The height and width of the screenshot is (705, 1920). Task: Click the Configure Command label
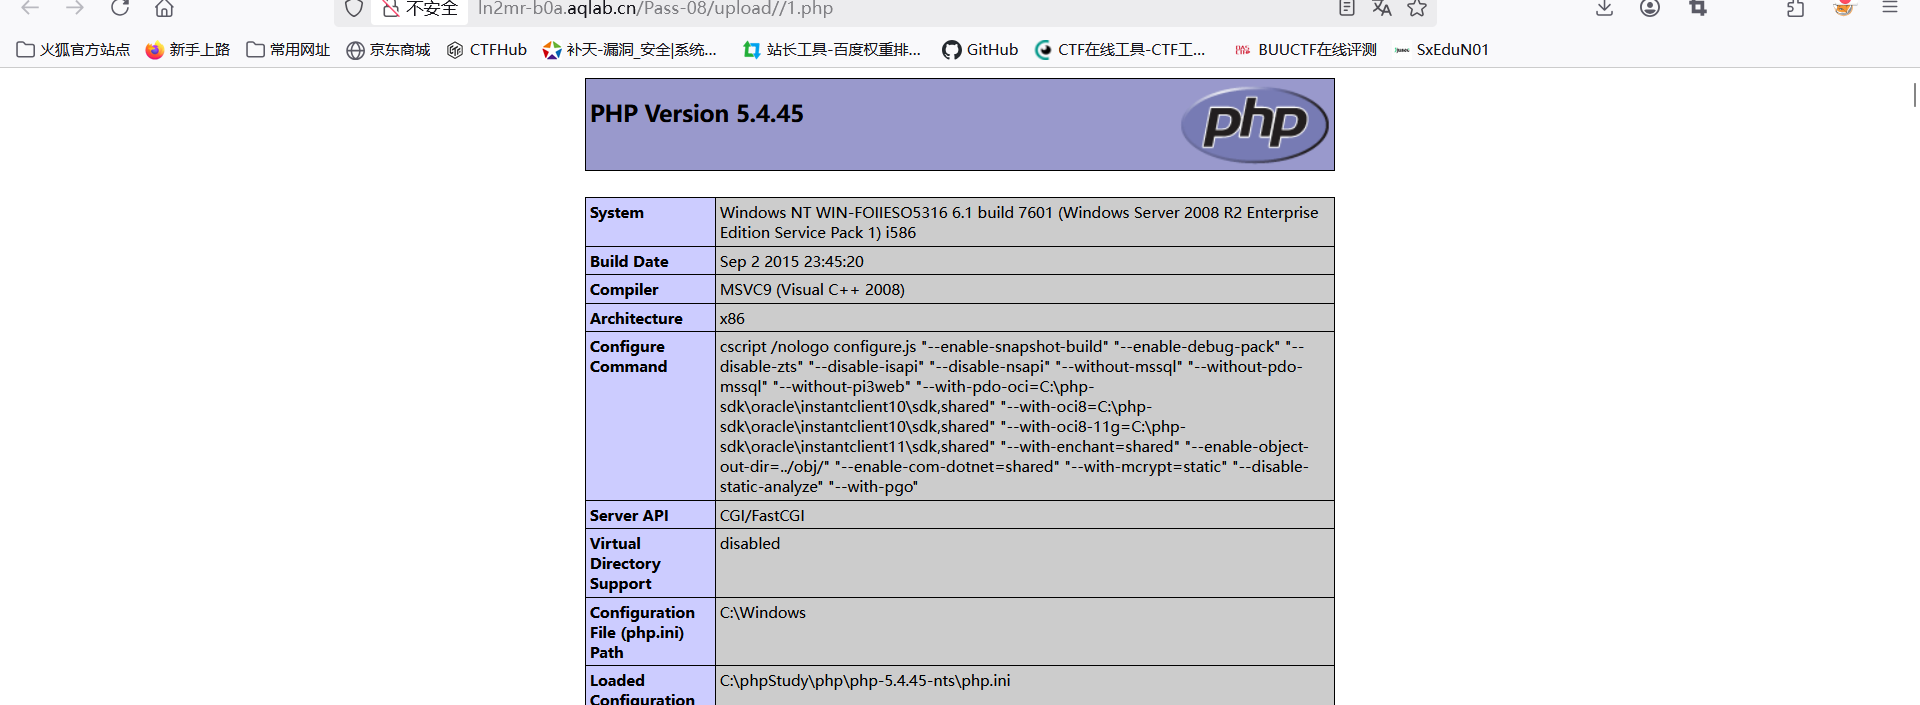[x=628, y=357]
